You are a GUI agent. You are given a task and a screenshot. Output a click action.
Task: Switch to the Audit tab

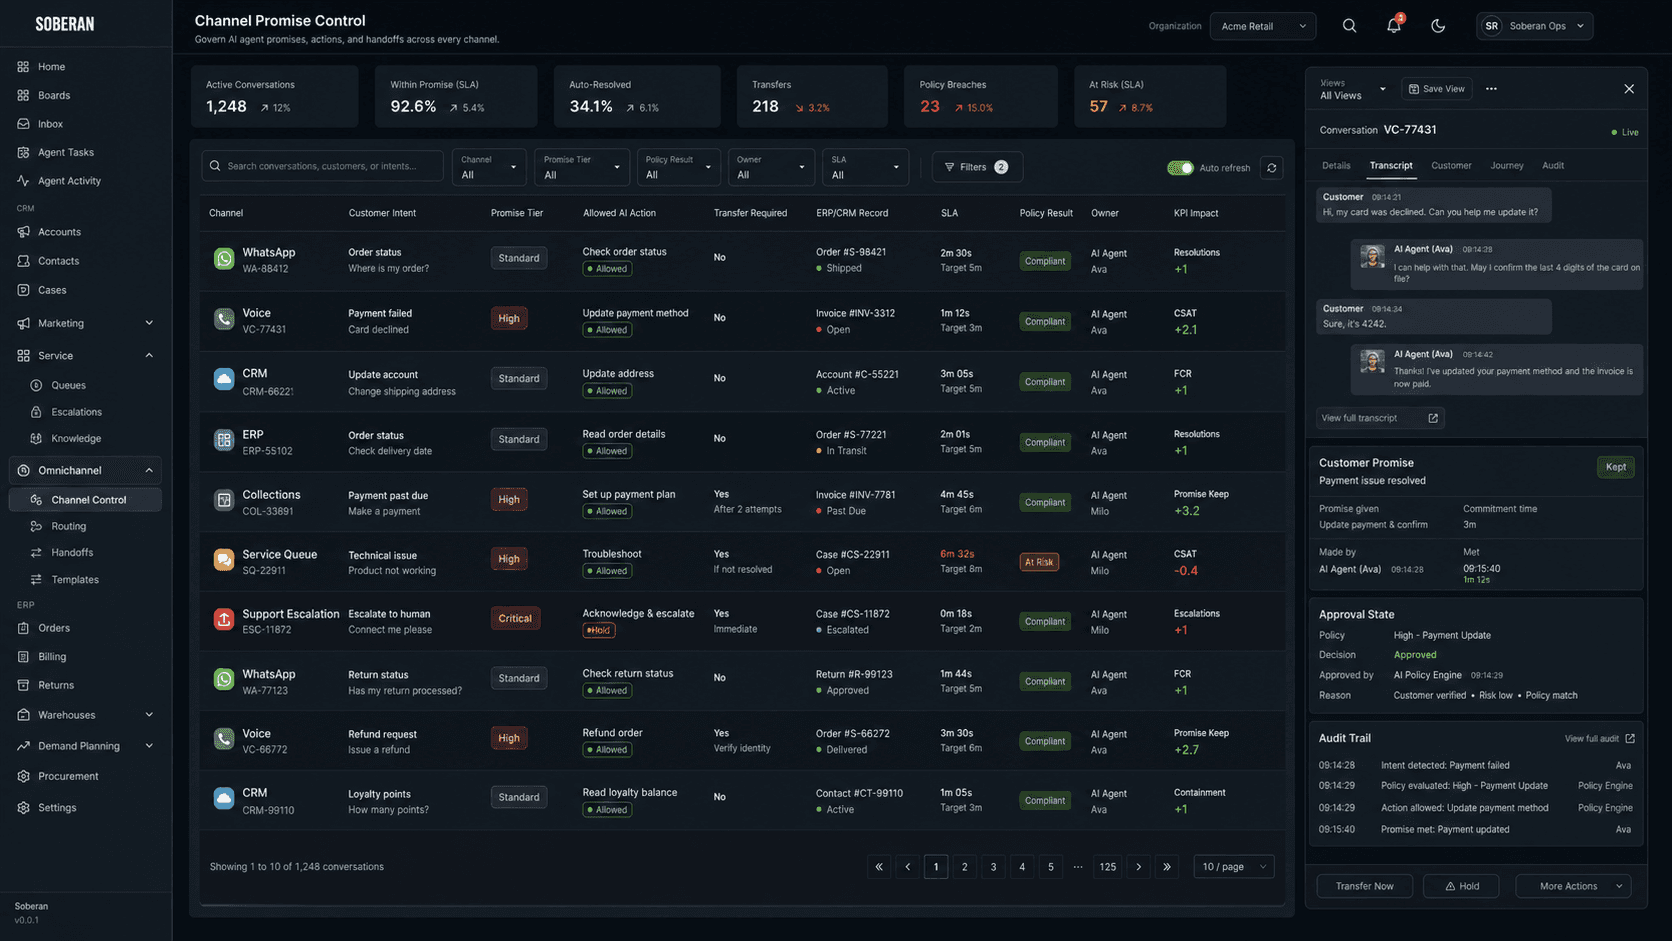click(1553, 166)
